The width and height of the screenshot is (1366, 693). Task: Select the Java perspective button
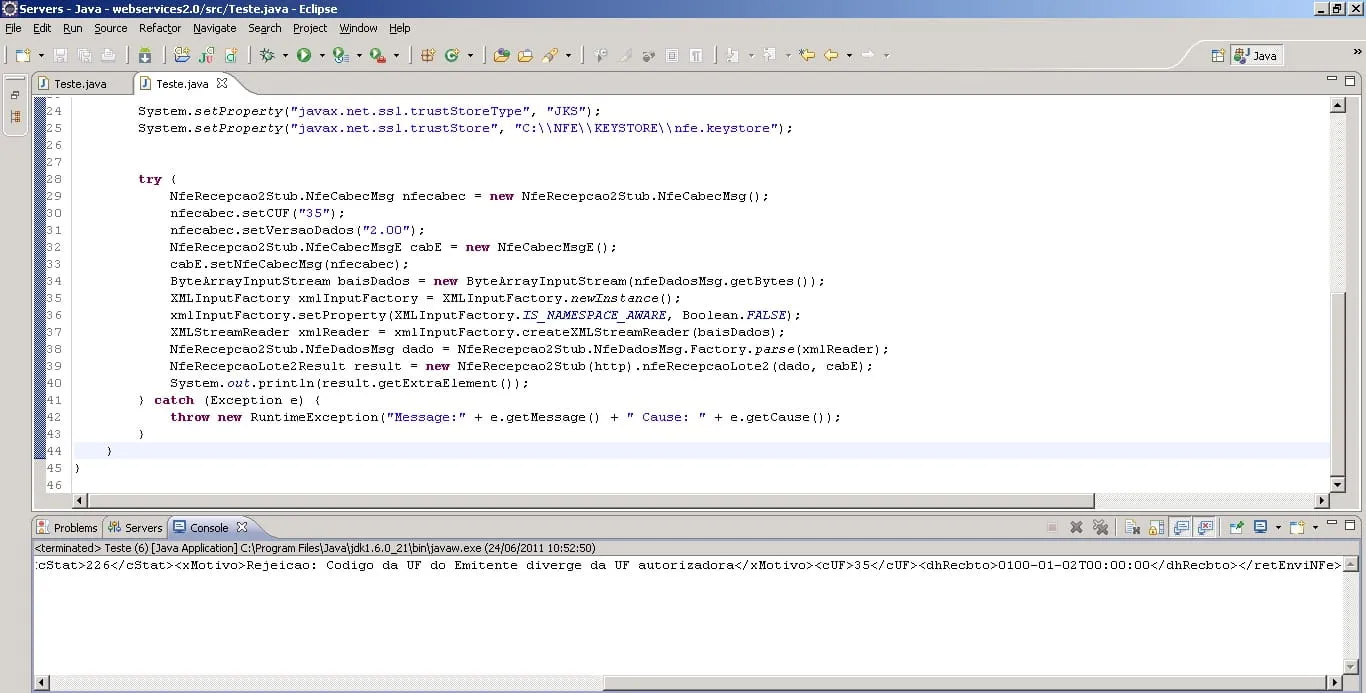[x=1256, y=56]
